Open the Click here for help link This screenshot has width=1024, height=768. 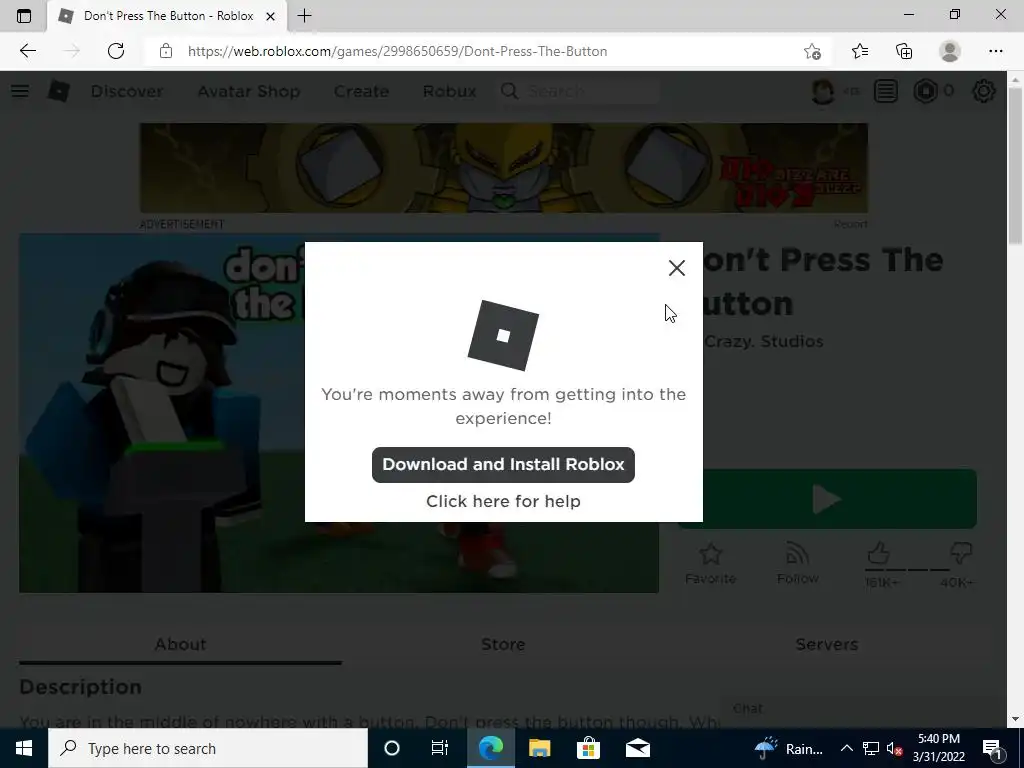point(503,501)
